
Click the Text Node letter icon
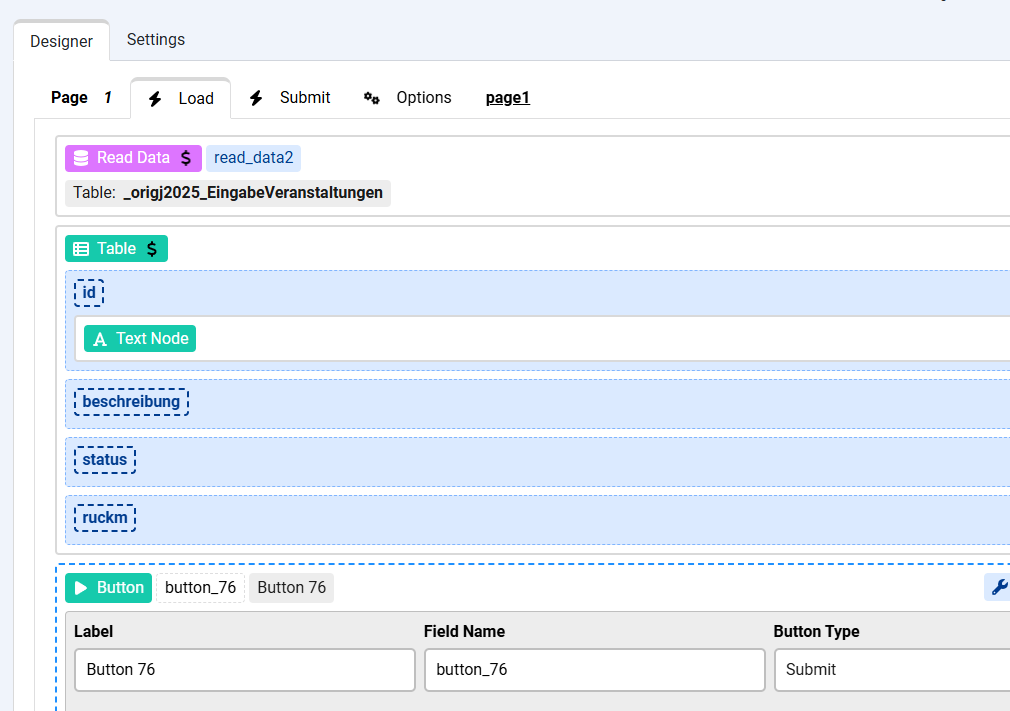coord(100,339)
